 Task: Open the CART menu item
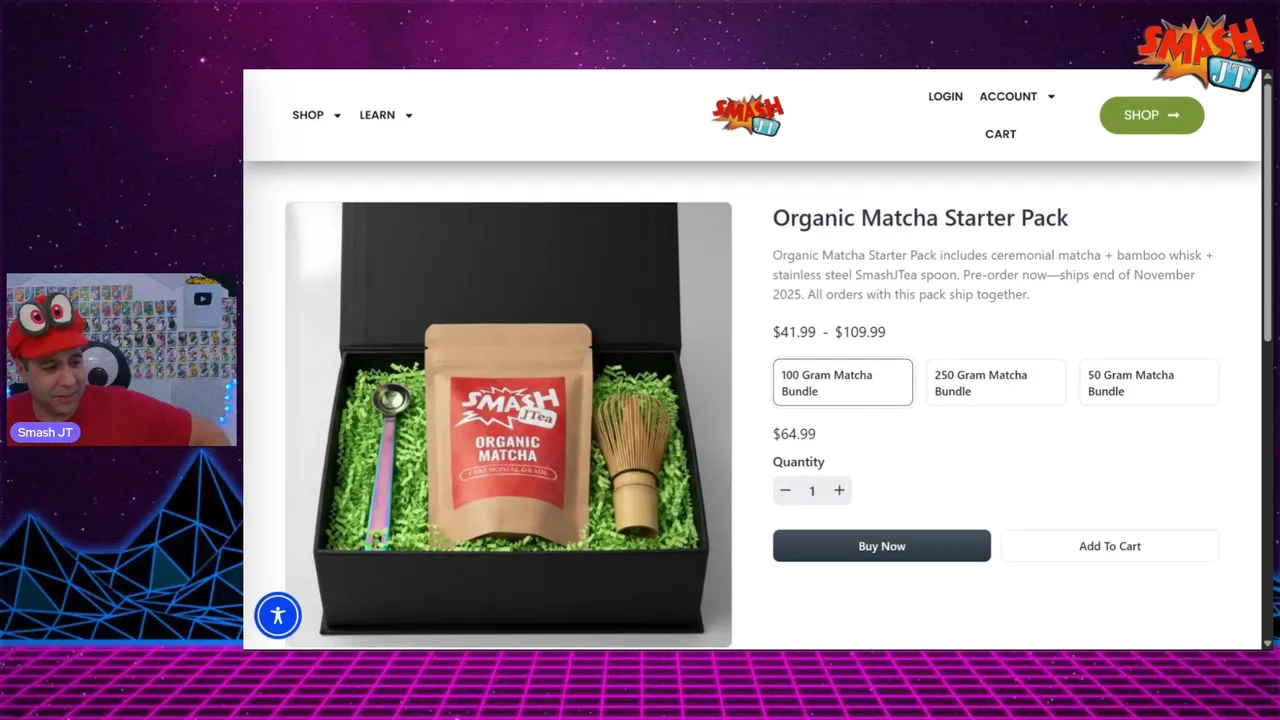tap(1000, 134)
